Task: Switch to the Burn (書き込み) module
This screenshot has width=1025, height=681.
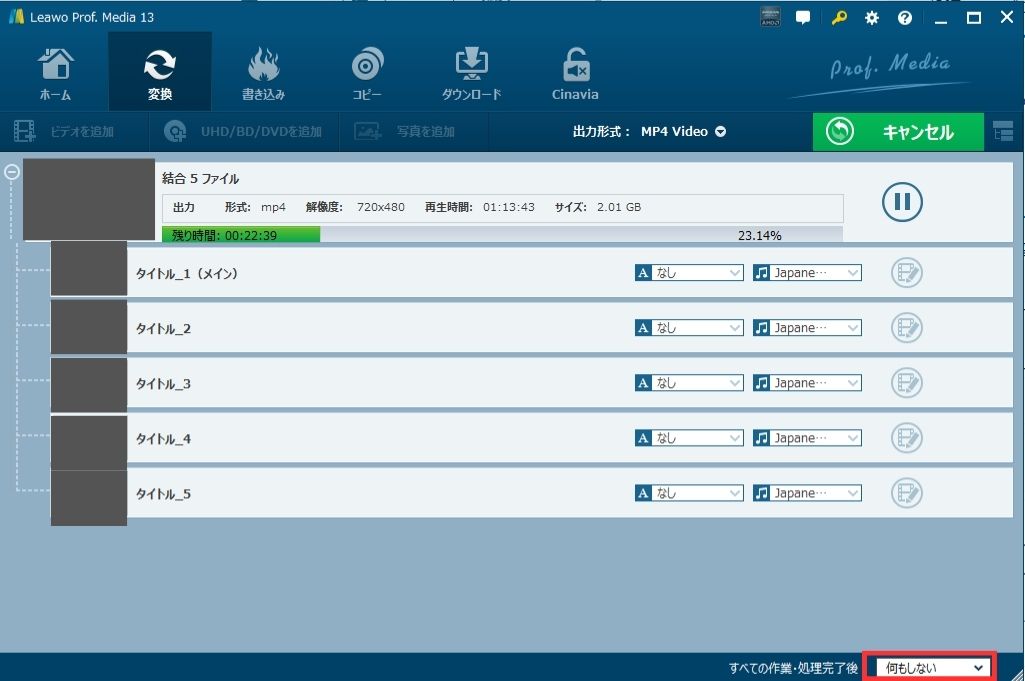Action: tap(263, 72)
